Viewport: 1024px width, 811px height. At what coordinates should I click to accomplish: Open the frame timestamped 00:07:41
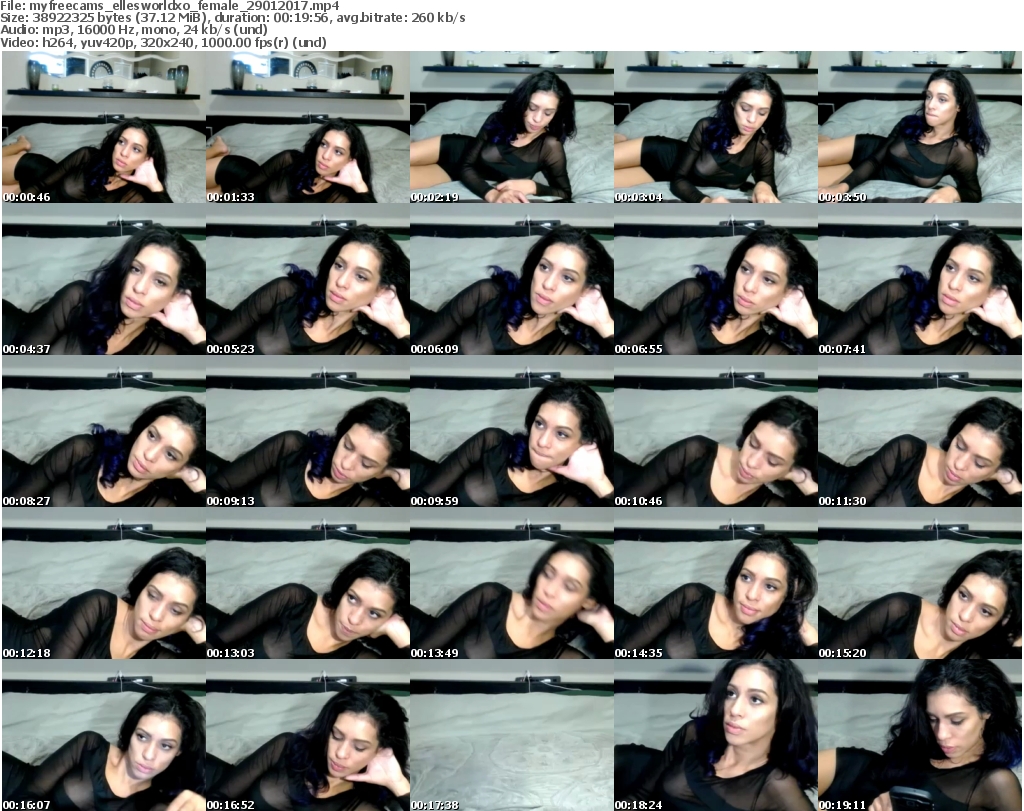coord(919,279)
